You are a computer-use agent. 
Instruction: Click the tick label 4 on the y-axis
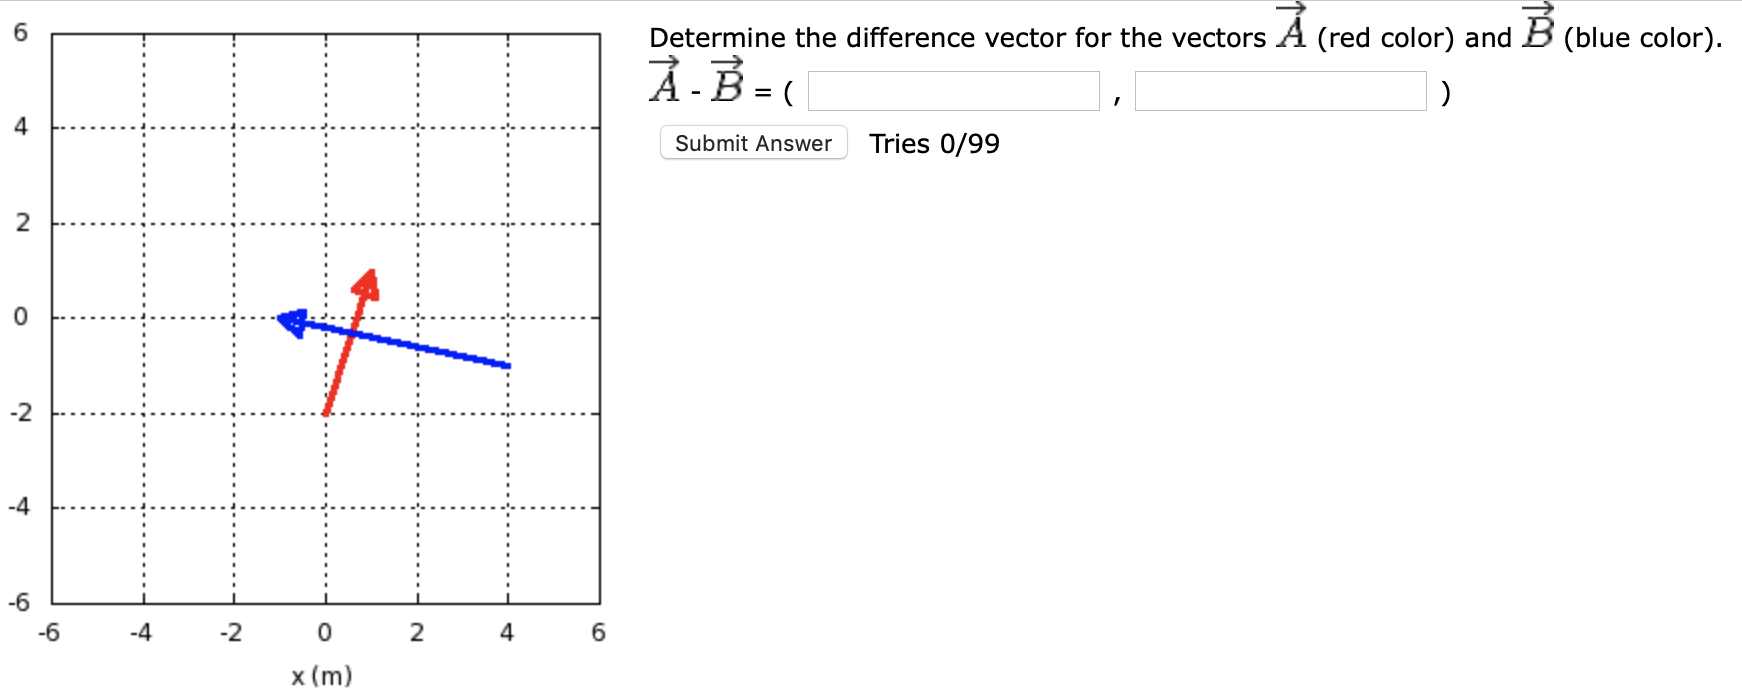(21, 127)
